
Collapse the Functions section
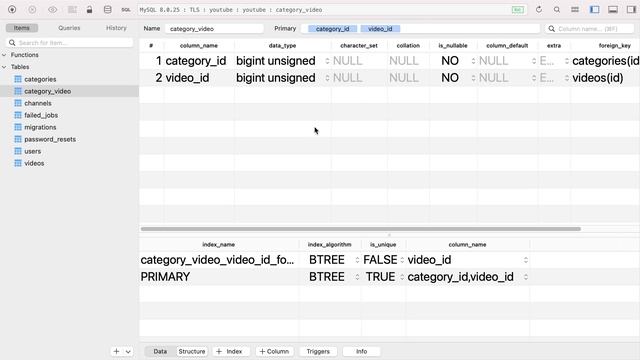point(4,55)
